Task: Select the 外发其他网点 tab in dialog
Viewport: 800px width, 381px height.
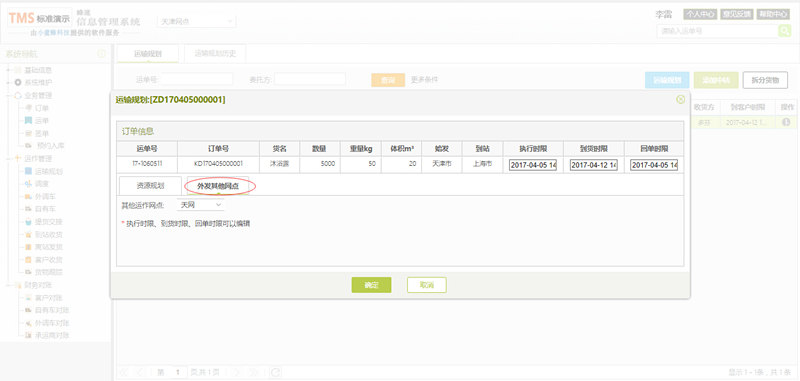Action: pyautogui.click(x=218, y=186)
